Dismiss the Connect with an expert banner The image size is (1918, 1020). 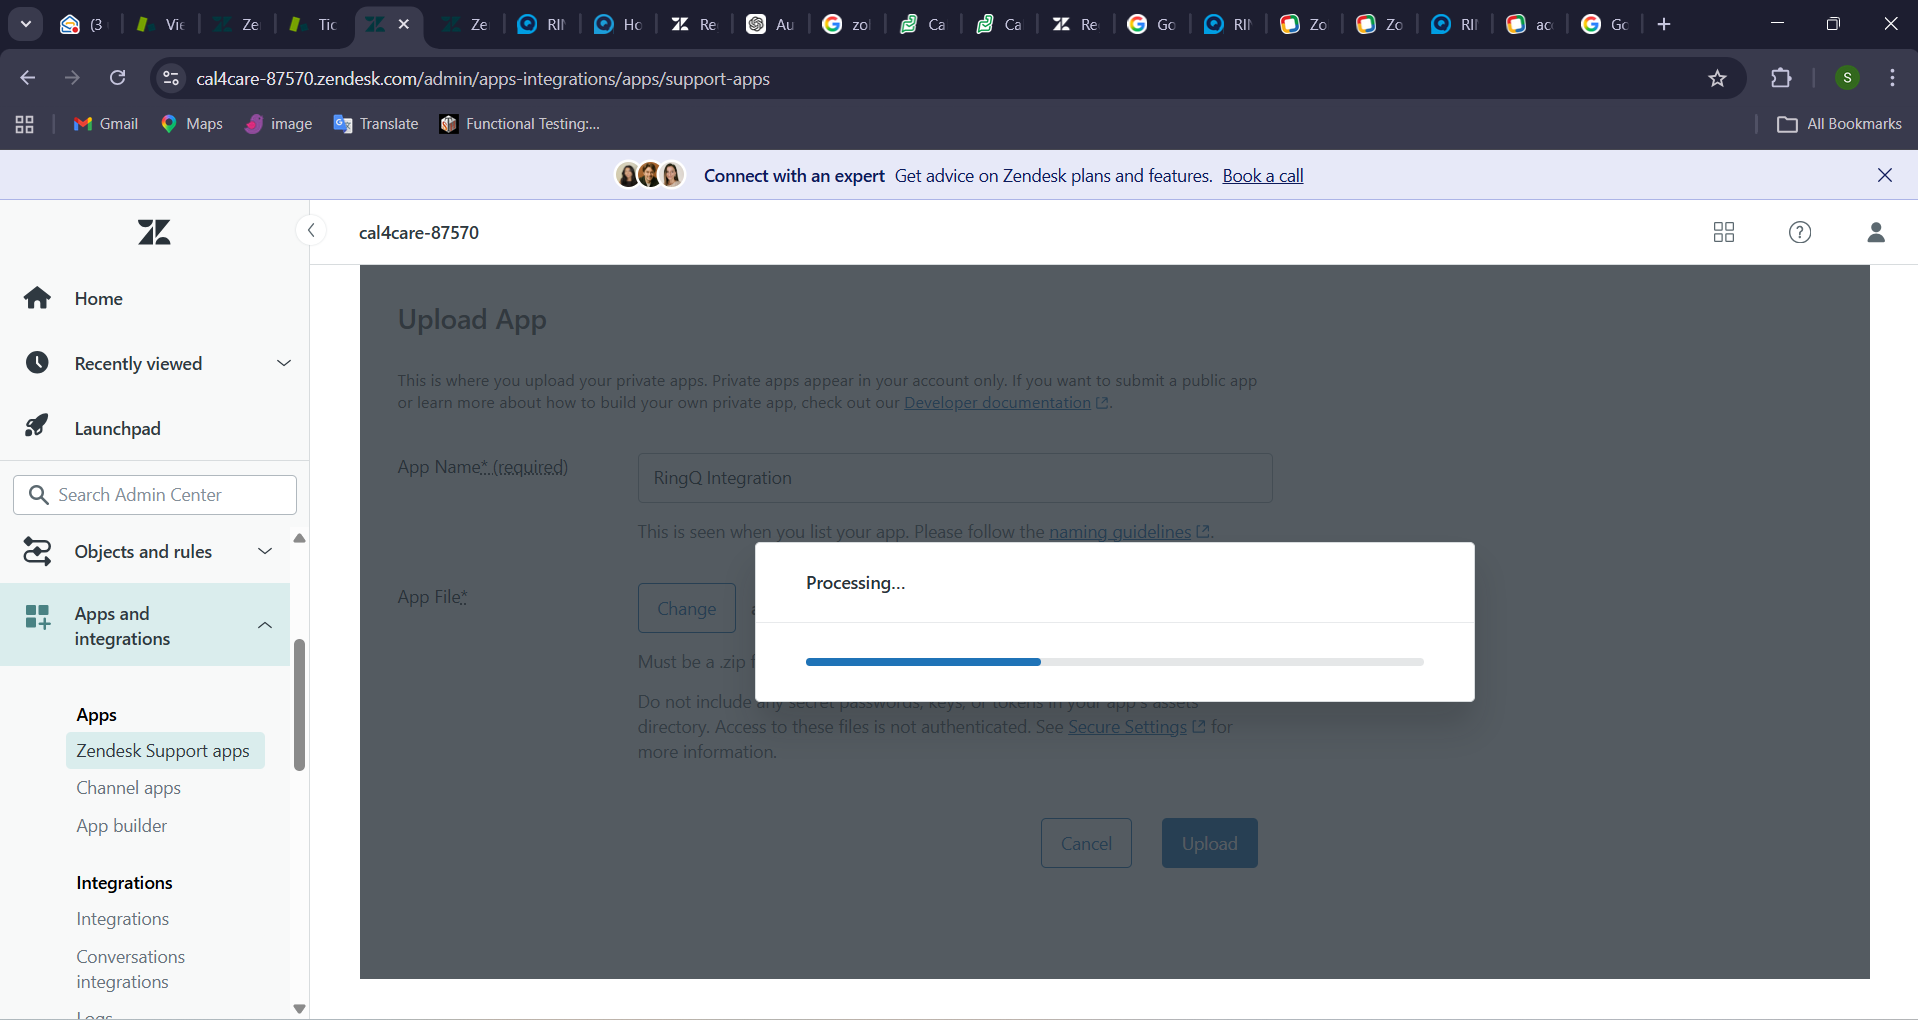(x=1885, y=175)
